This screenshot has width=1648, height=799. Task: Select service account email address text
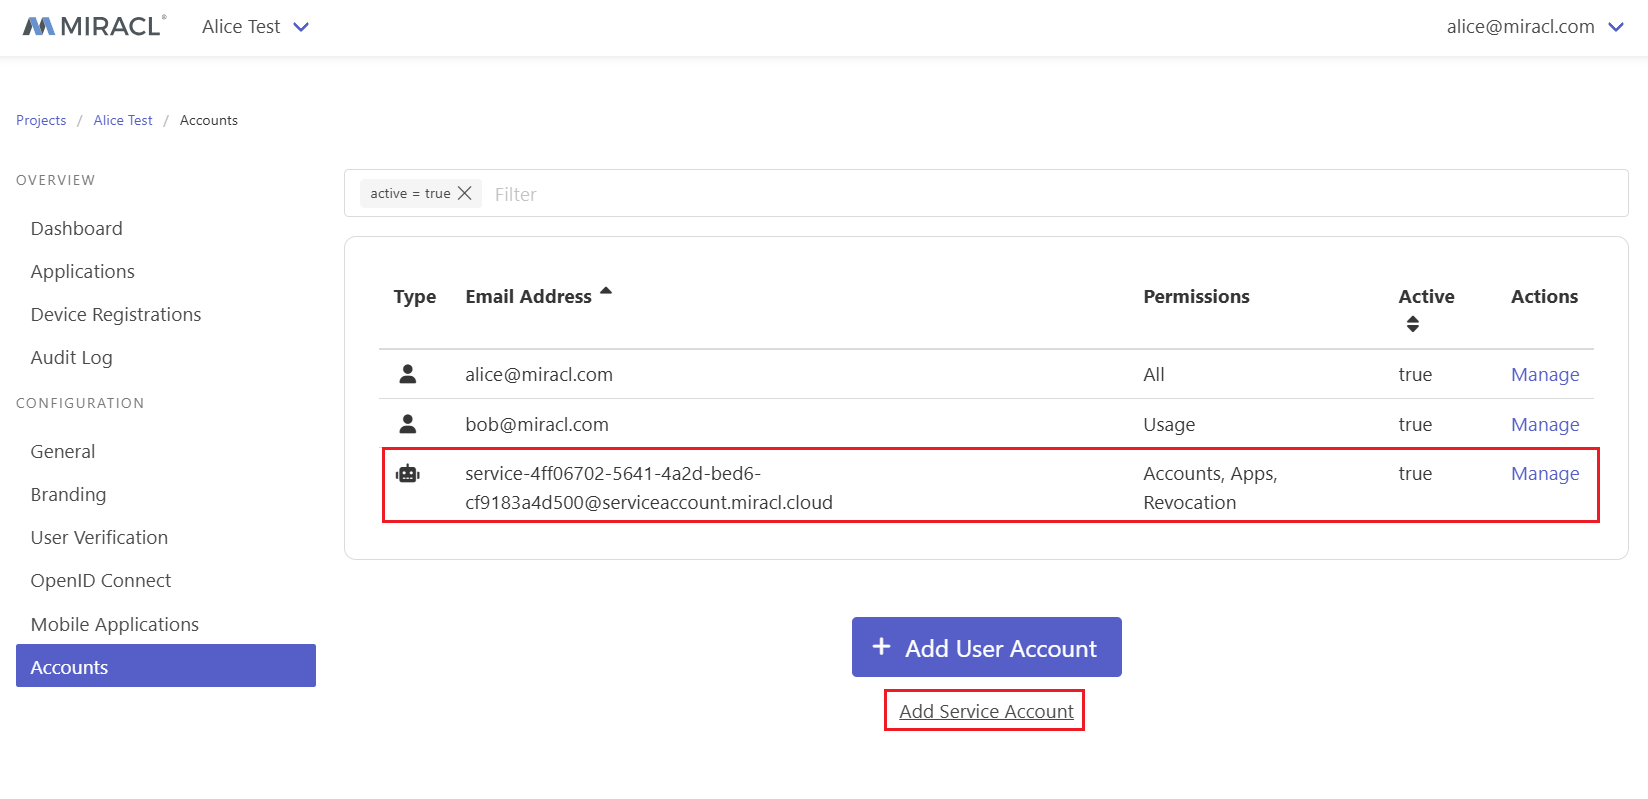pos(649,488)
